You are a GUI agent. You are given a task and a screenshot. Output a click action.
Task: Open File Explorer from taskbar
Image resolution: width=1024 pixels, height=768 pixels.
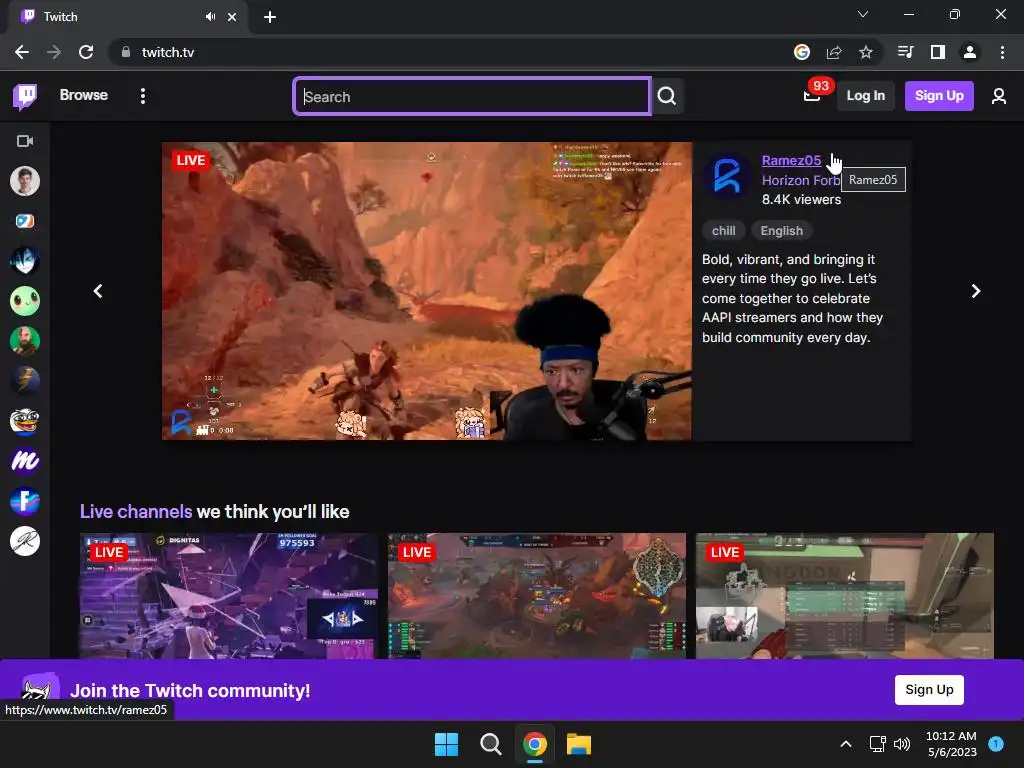(x=579, y=744)
